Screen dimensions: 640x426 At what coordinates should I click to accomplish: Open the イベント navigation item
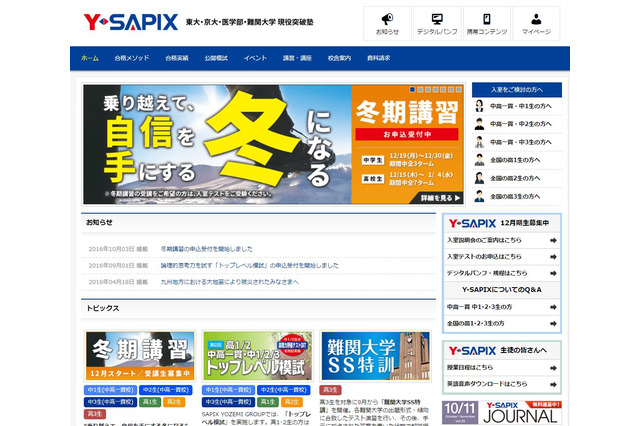(255, 58)
